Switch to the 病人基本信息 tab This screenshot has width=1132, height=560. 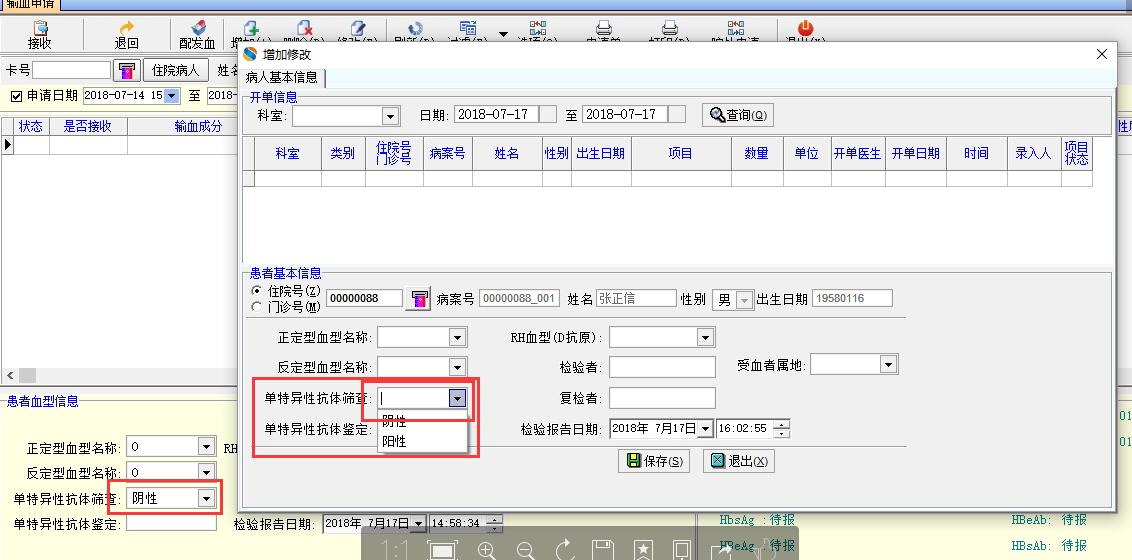pyautogui.click(x=282, y=77)
